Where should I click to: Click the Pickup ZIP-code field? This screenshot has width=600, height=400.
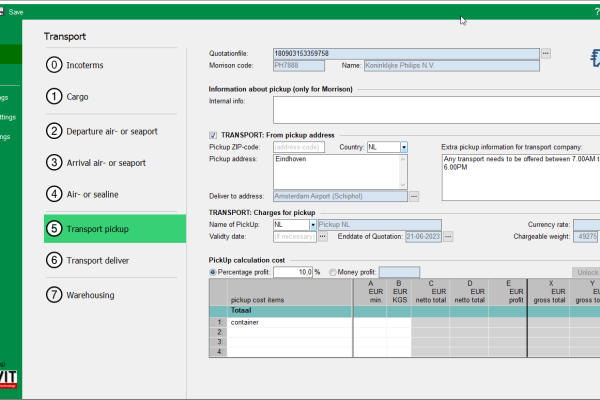[x=299, y=147]
